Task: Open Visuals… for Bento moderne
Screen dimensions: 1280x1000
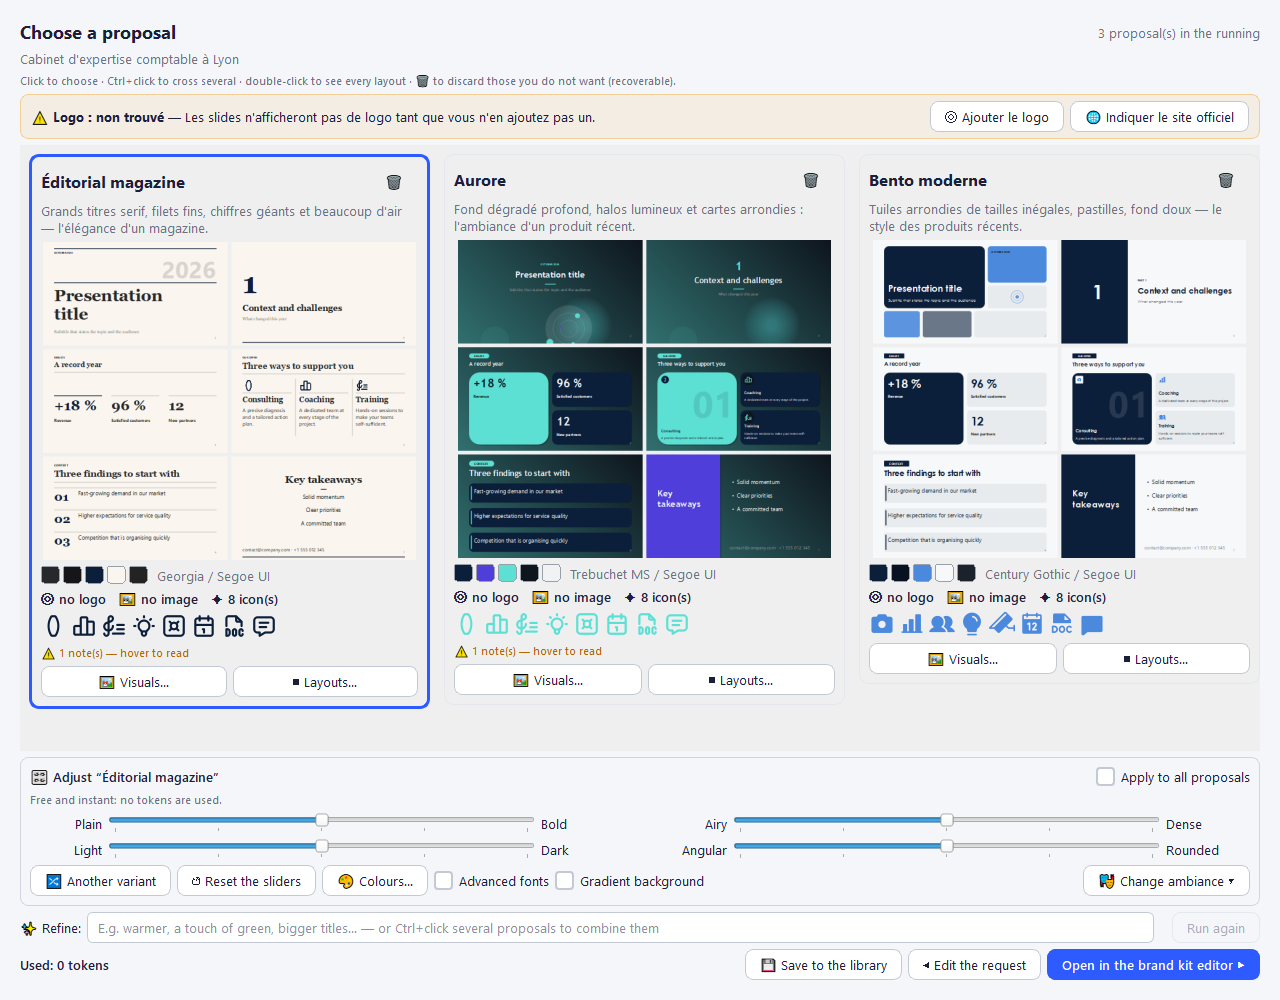Action: [x=963, y=659]
